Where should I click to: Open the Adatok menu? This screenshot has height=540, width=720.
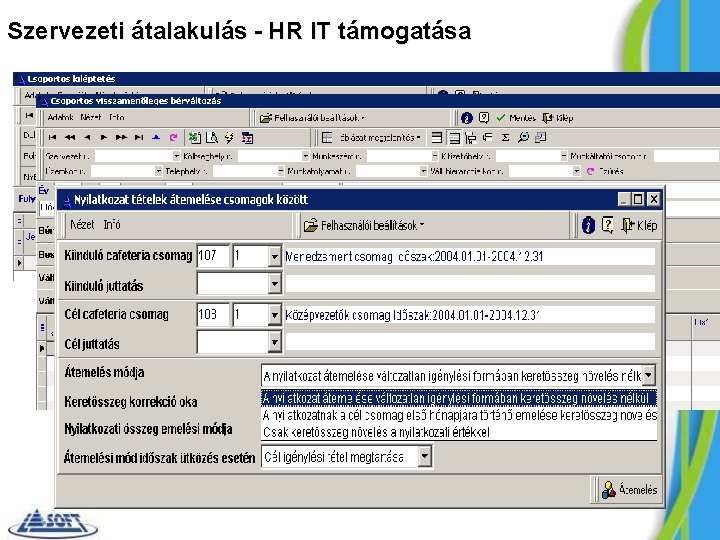61,118
